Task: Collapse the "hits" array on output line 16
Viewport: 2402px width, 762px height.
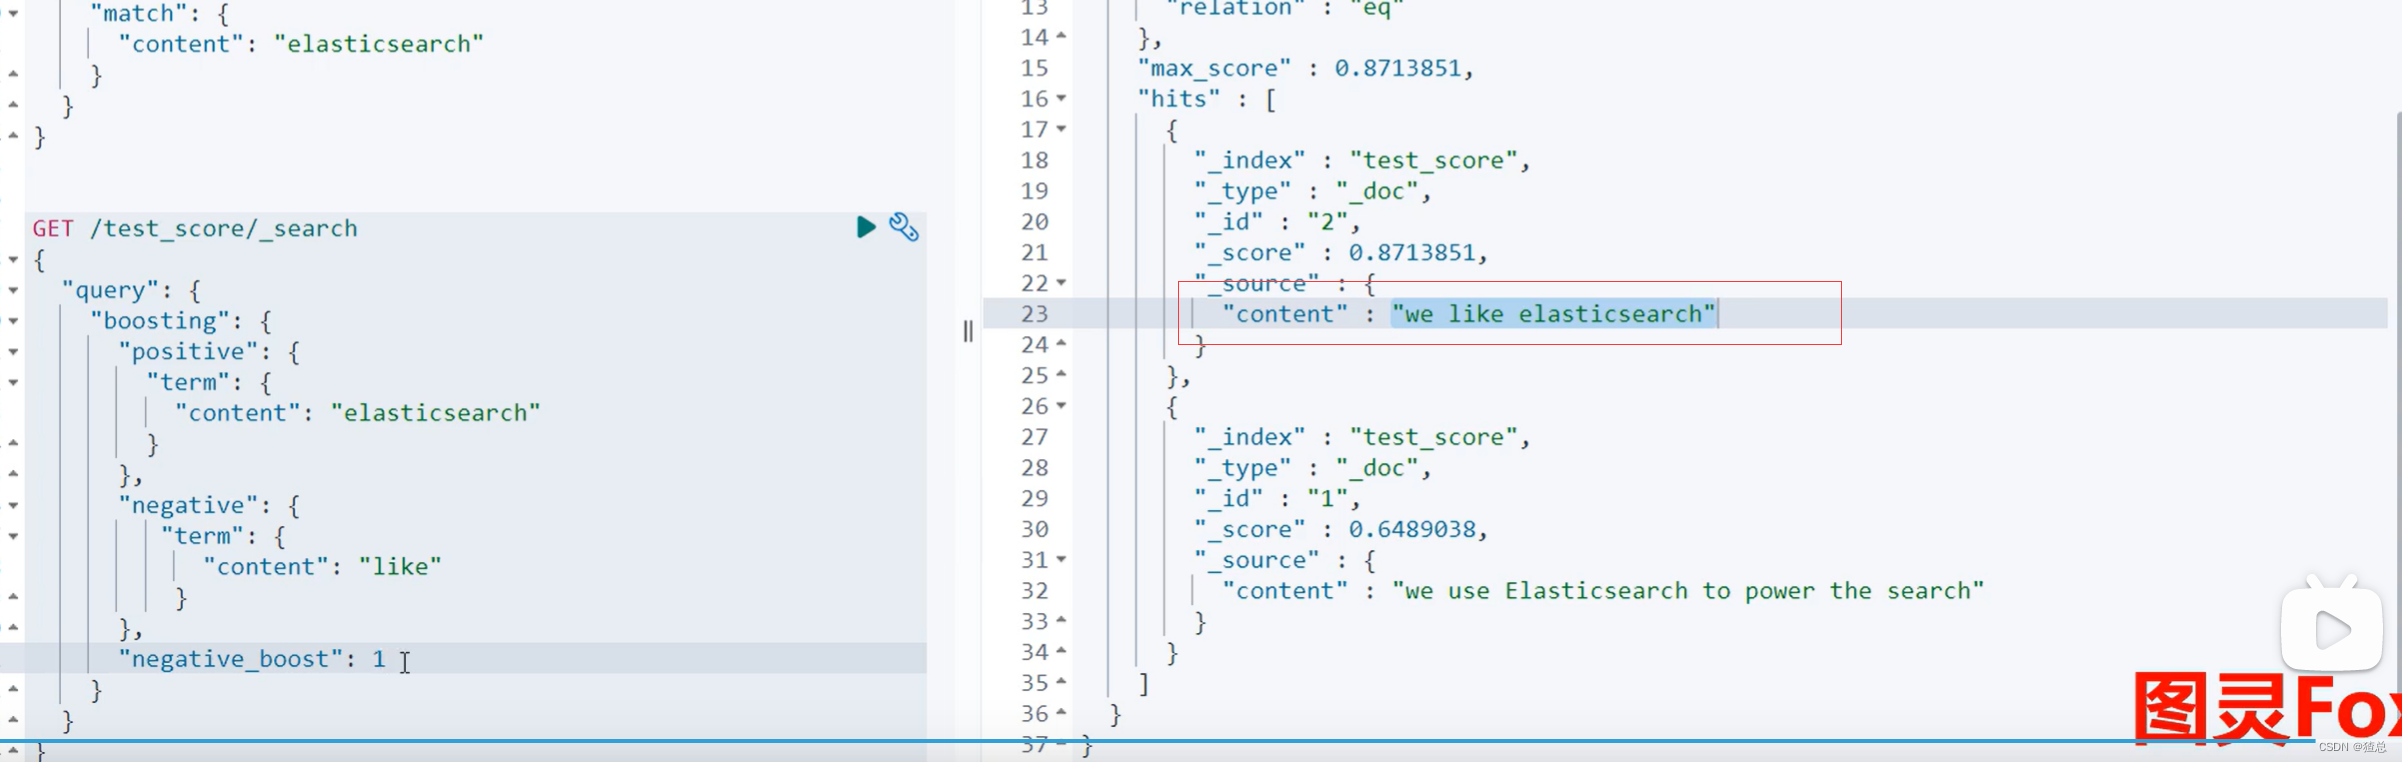Action: click(x=1061, y=99)
